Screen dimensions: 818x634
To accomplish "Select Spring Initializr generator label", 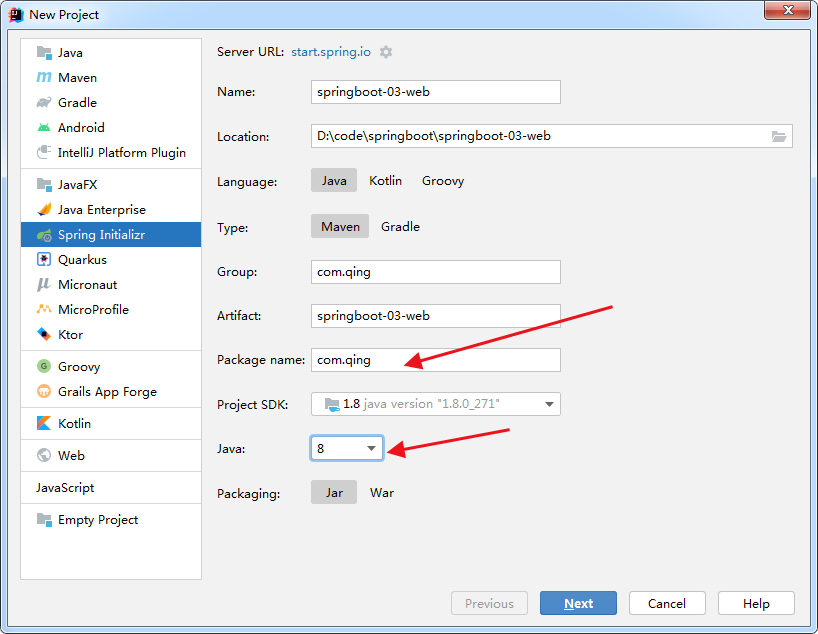I will [101, 235].
